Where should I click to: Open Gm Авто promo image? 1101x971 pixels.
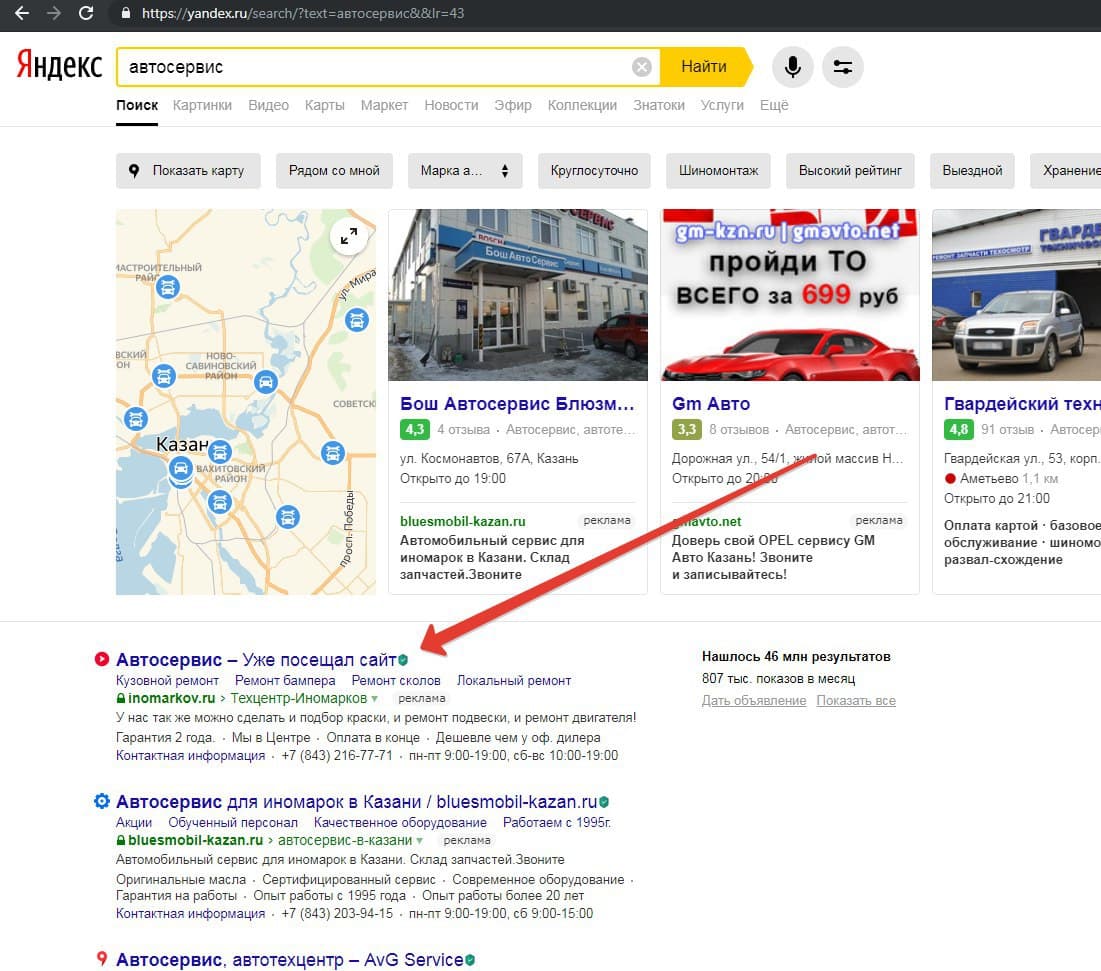[x=790, y=295]
